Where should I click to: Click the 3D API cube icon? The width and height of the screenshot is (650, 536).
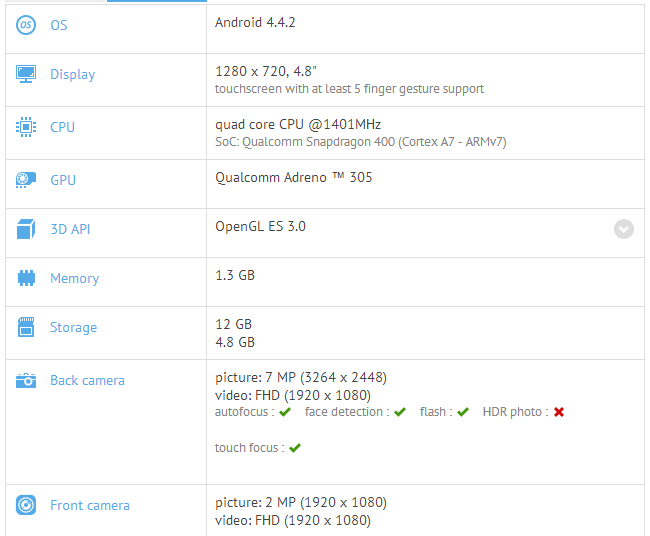(26, 229)
